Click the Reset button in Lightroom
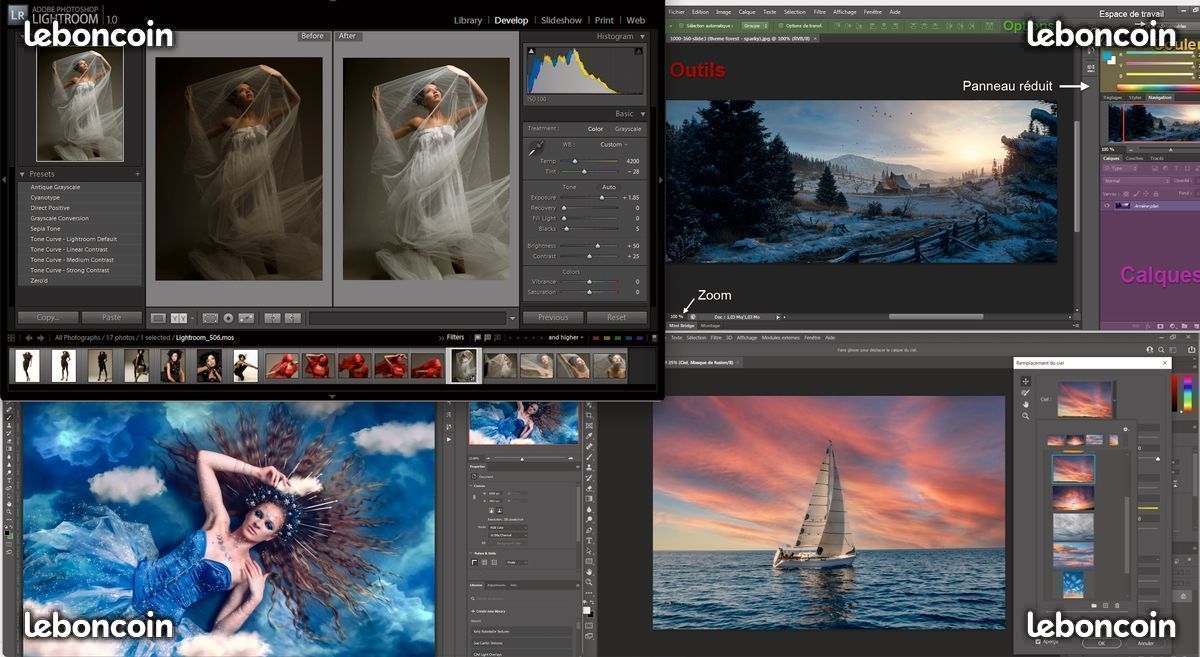 616,318
